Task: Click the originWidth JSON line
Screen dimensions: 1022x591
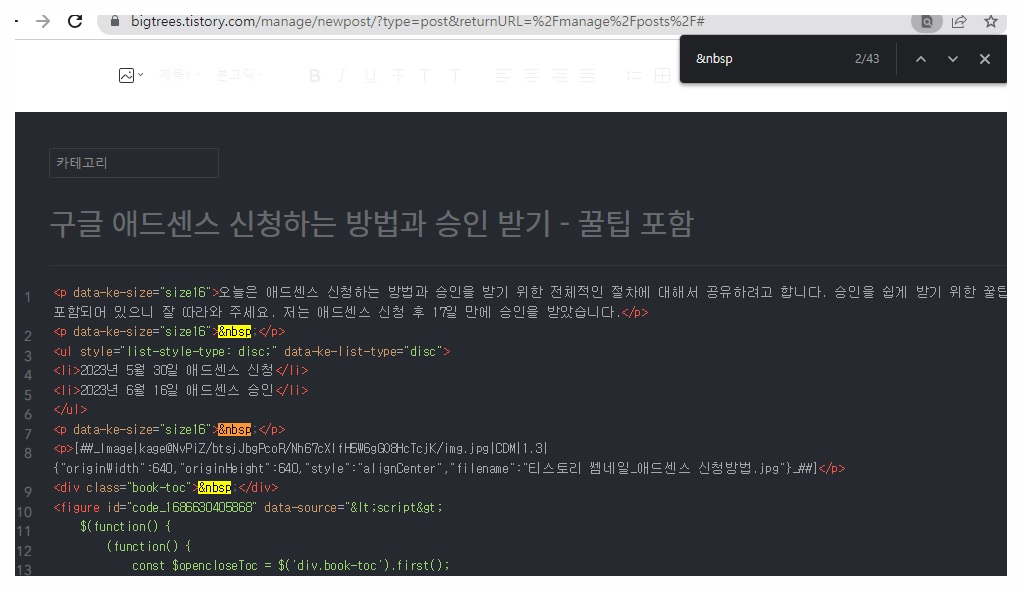Action: coord(449,468)
